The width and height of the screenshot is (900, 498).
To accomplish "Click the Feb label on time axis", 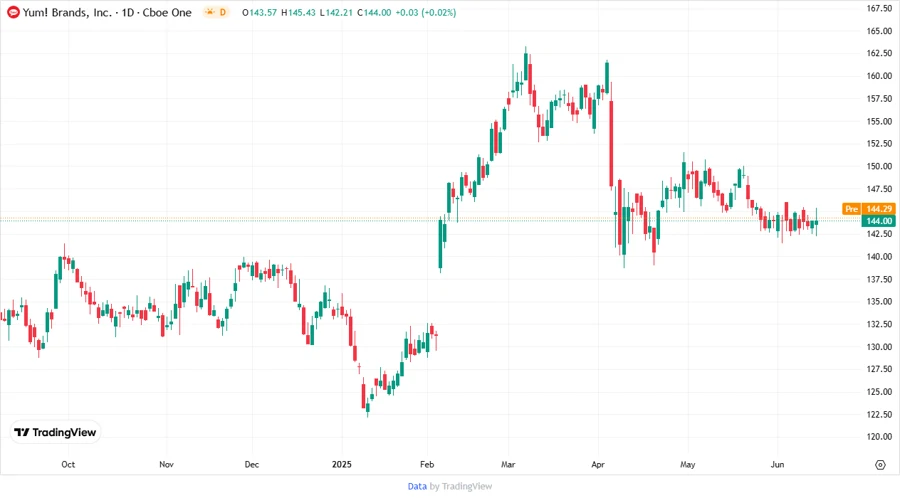I will (427, 464).
